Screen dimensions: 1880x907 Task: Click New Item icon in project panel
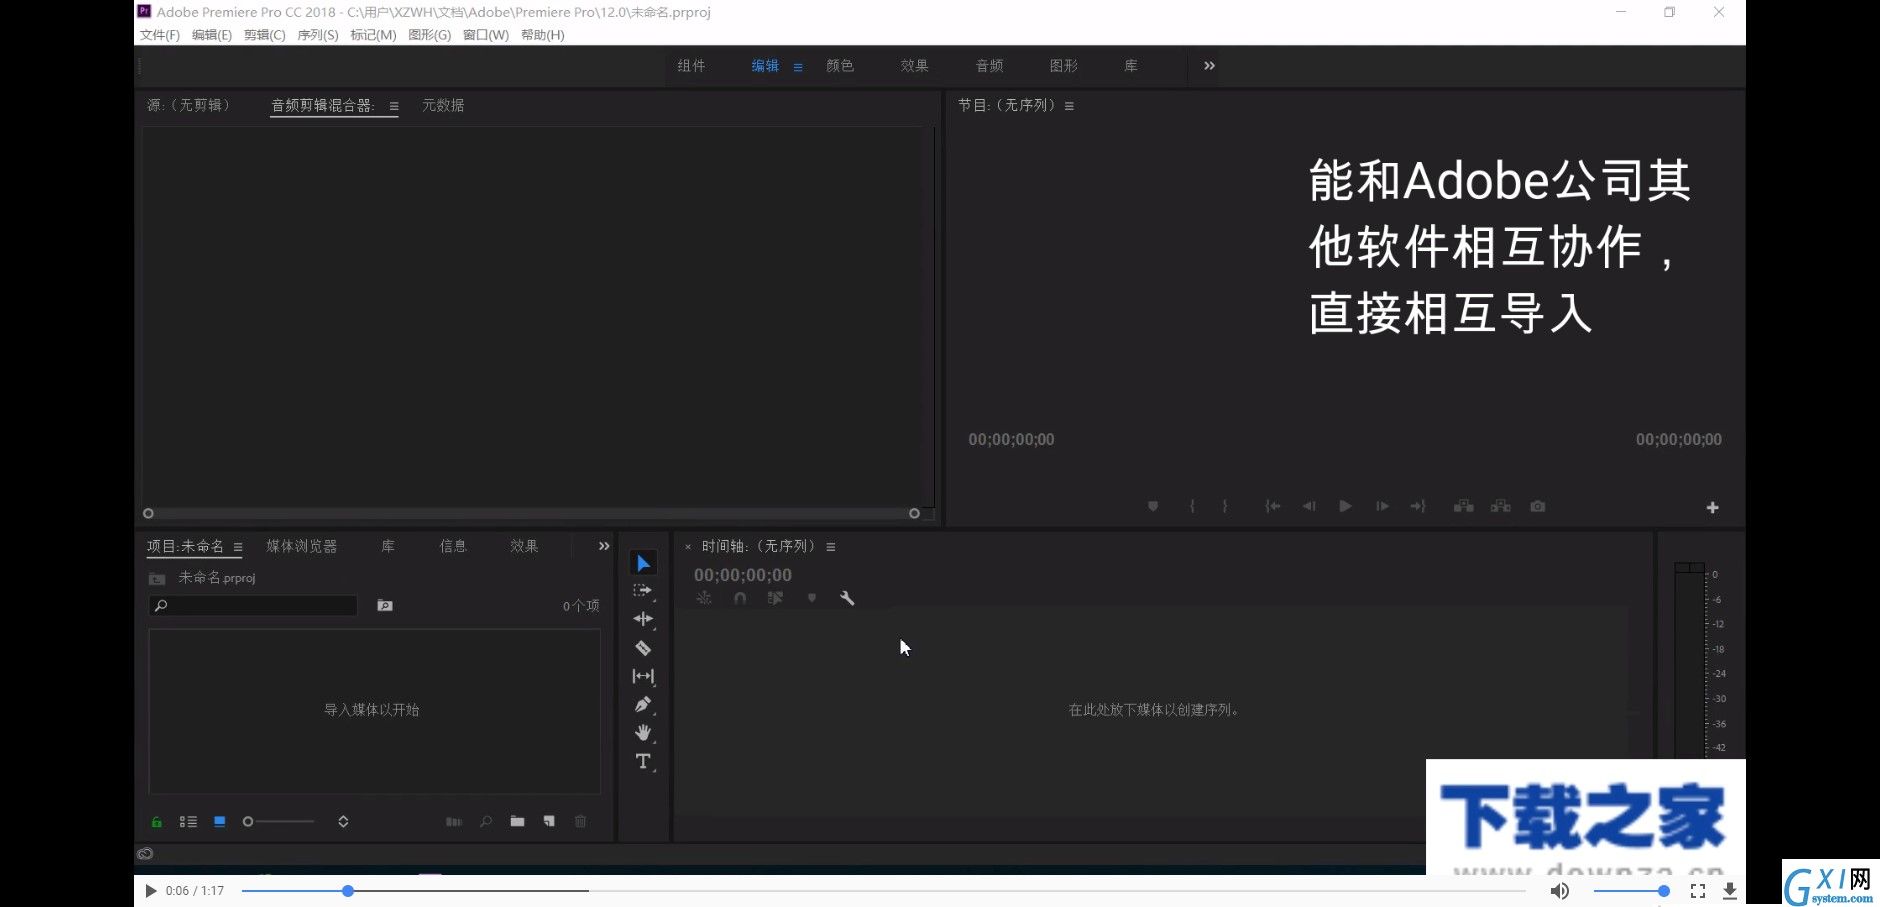(x=549, y=822)
